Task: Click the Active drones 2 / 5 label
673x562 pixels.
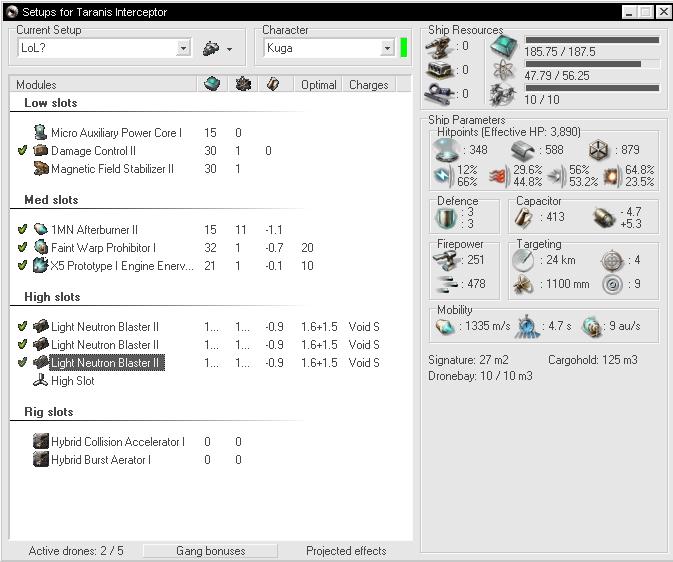Action: pos(76,551)
